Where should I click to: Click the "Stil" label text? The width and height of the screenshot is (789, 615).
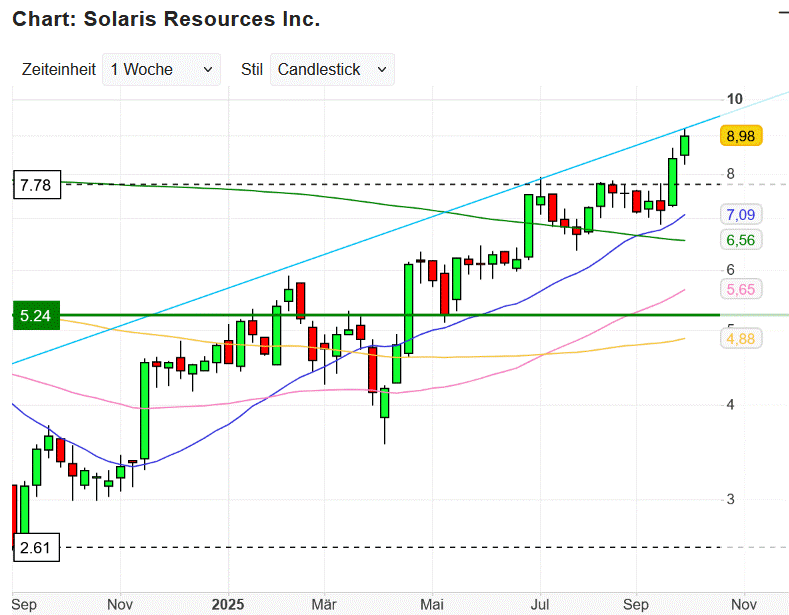coord(252,69)
